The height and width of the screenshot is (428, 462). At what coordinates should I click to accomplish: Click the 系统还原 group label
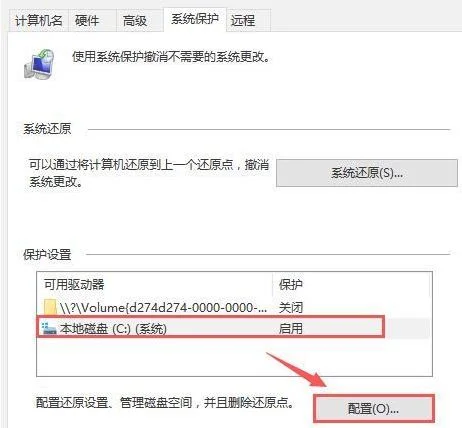pos(47,129)
